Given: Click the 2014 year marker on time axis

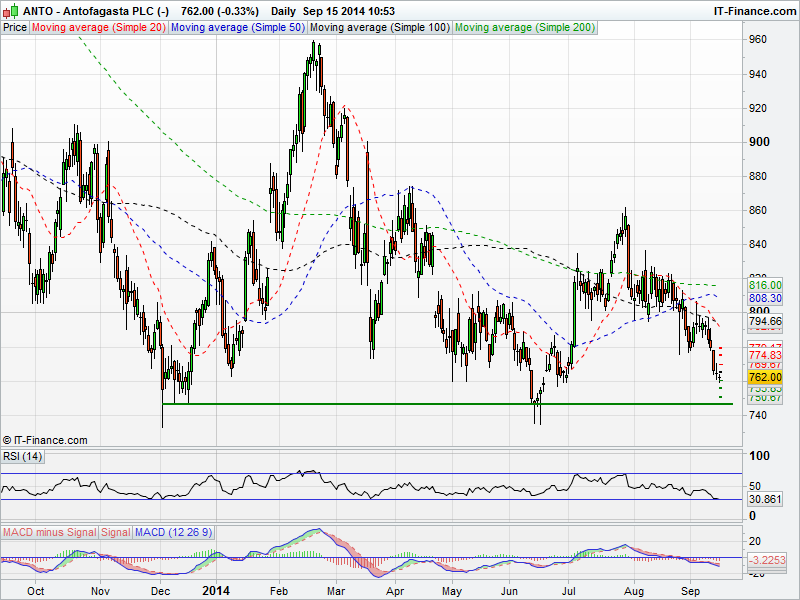Looking at the screenshot, I should tap(217, 591).
